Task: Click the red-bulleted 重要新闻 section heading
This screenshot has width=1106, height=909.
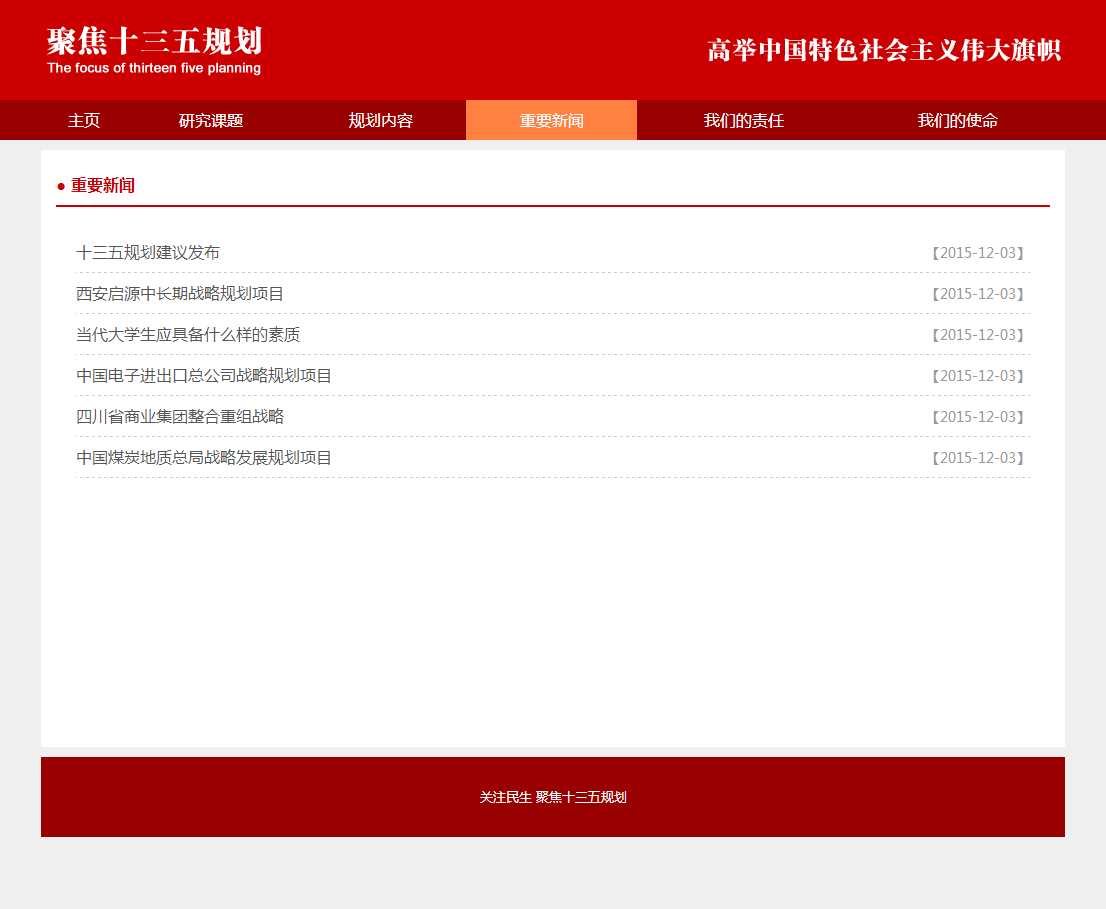Action: pos(102,186)
